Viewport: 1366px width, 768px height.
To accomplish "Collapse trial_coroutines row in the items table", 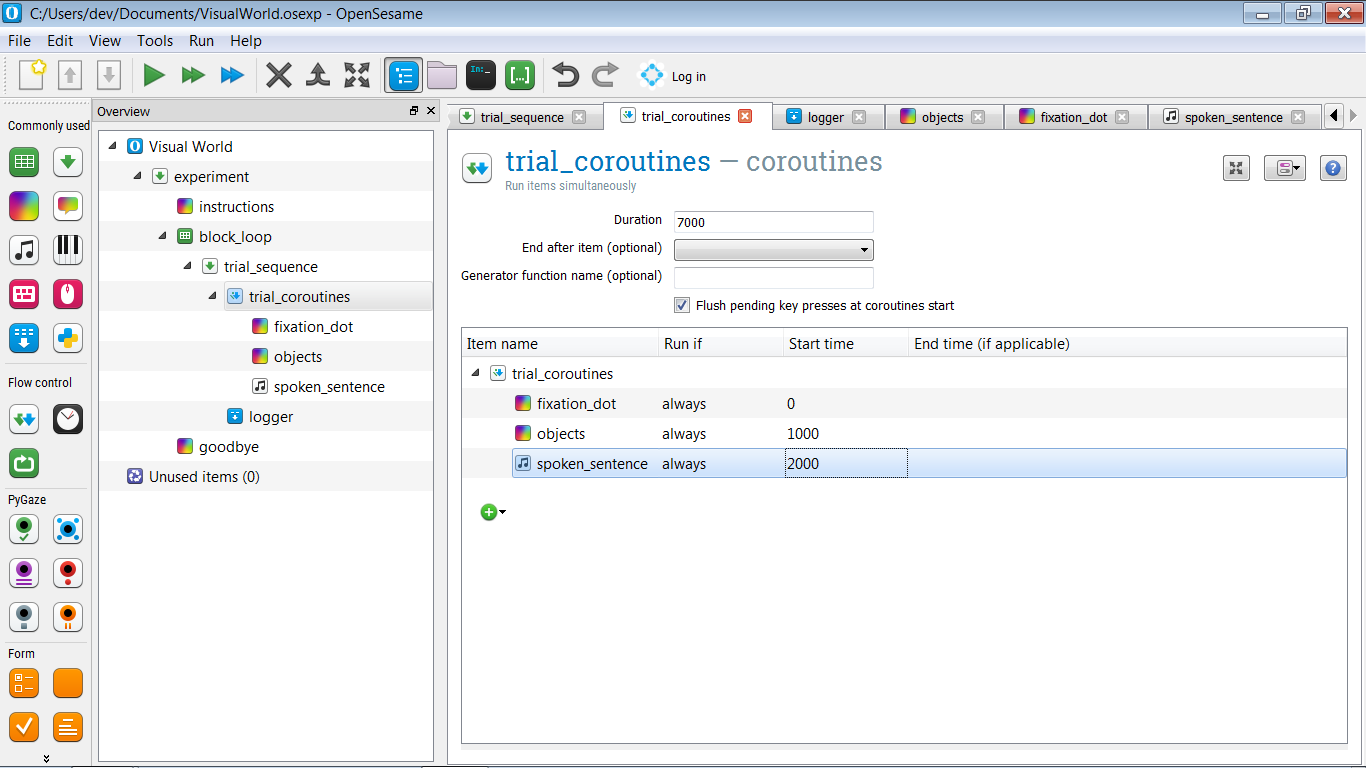I will point(474,373).
